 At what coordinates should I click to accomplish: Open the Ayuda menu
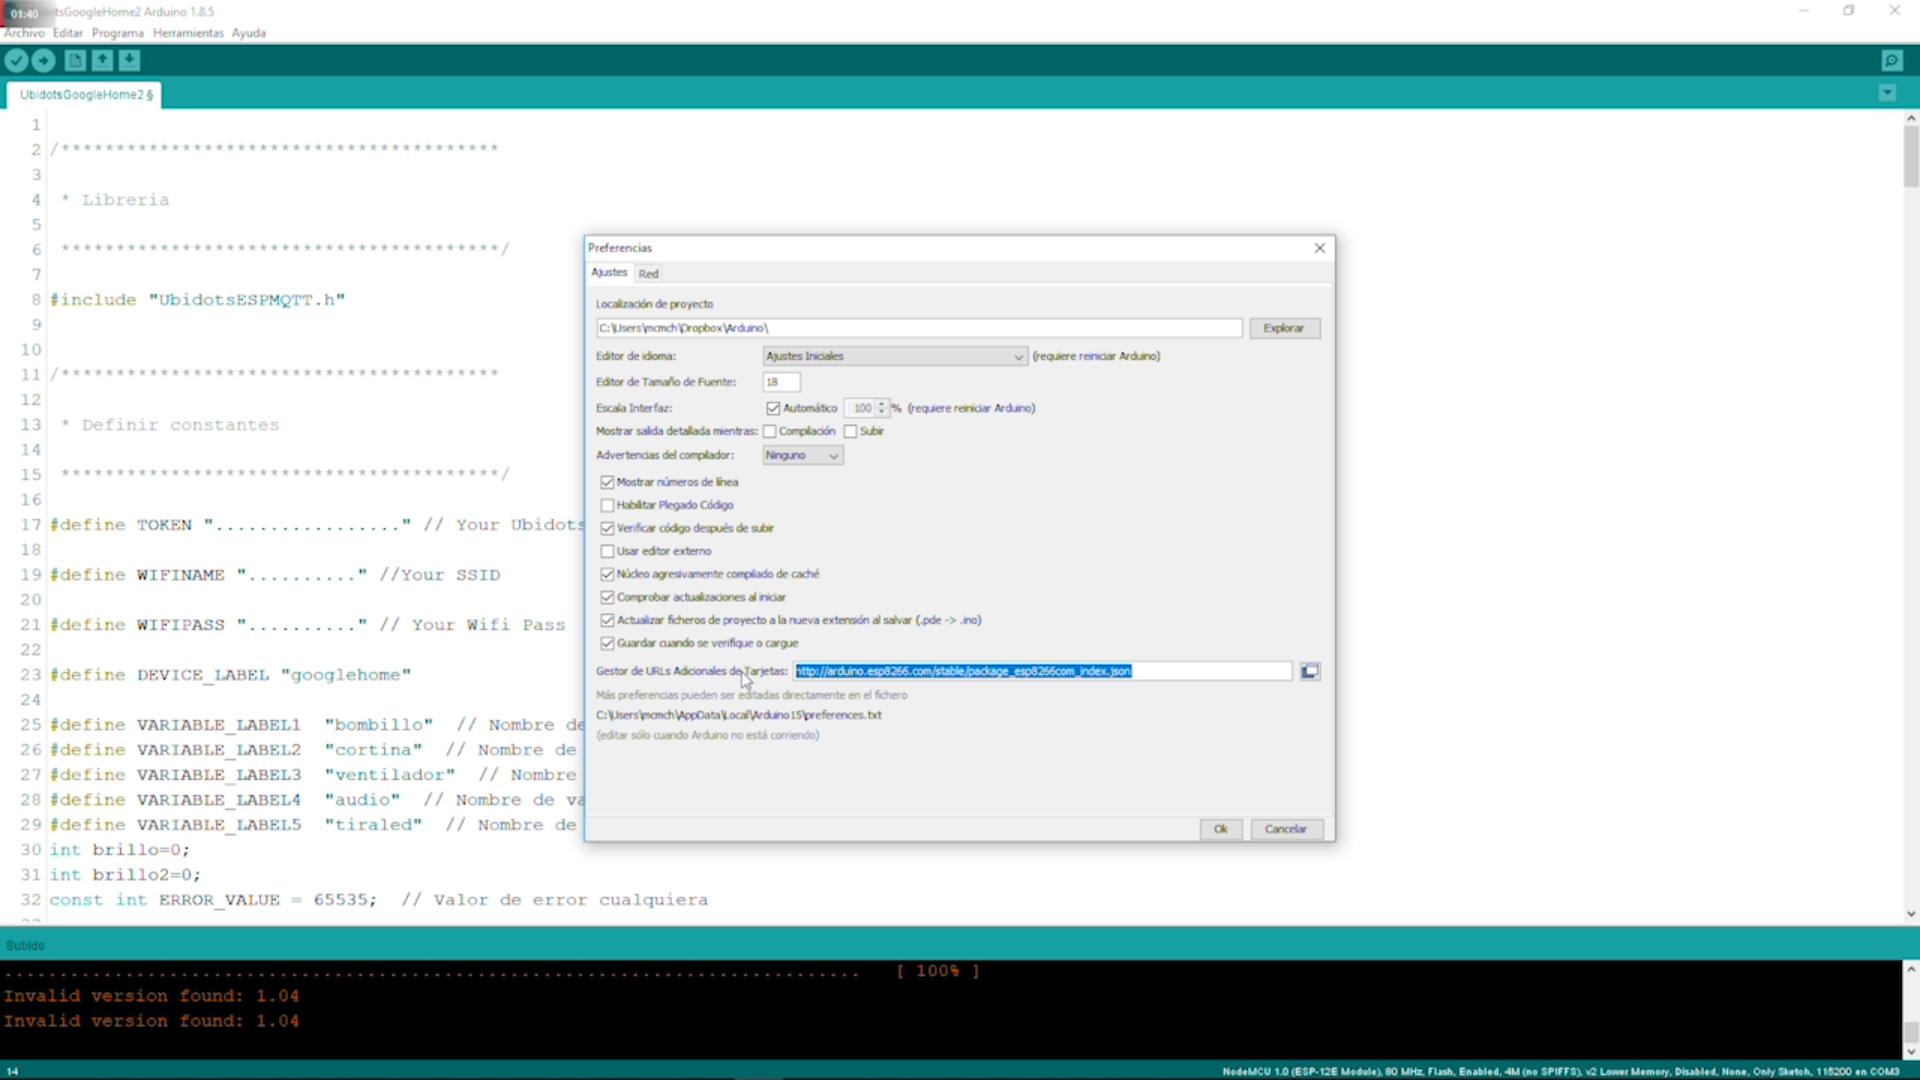pyautogui.click(x=249, y=33)
